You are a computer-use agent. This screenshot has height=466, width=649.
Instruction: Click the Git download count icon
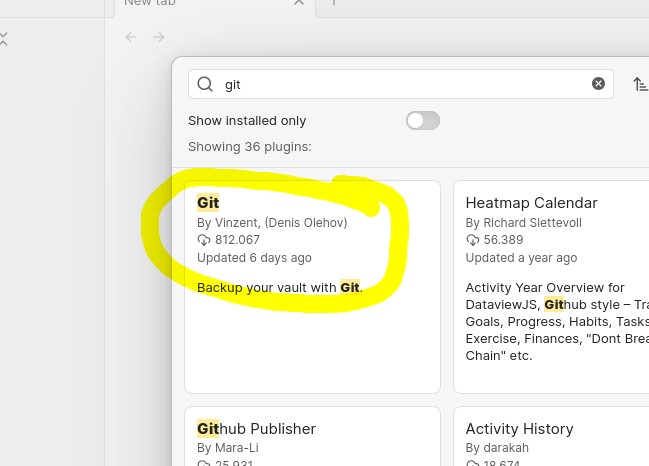(204, 240)
